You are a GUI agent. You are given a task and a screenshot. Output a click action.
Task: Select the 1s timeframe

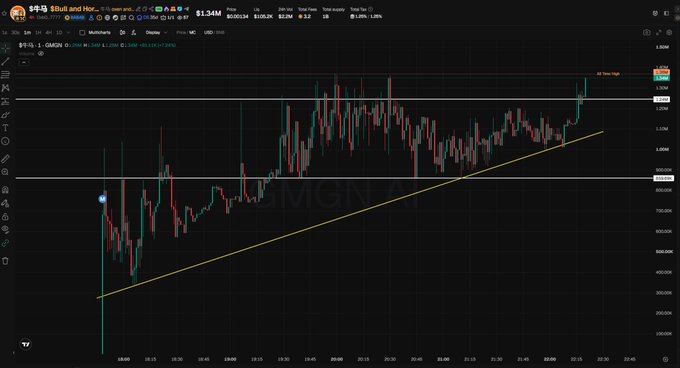pos(5,33)
